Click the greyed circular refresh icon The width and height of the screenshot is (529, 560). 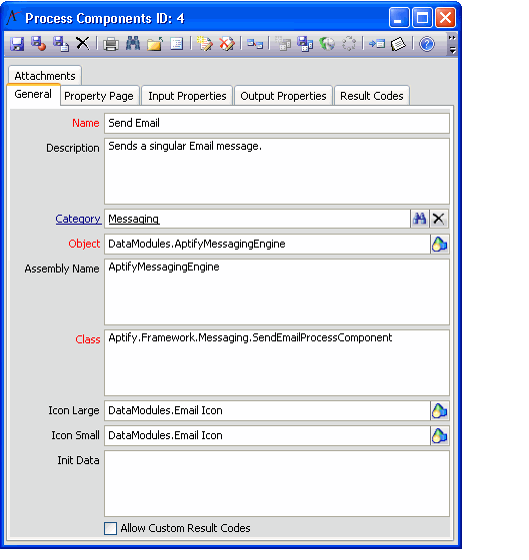349,44
